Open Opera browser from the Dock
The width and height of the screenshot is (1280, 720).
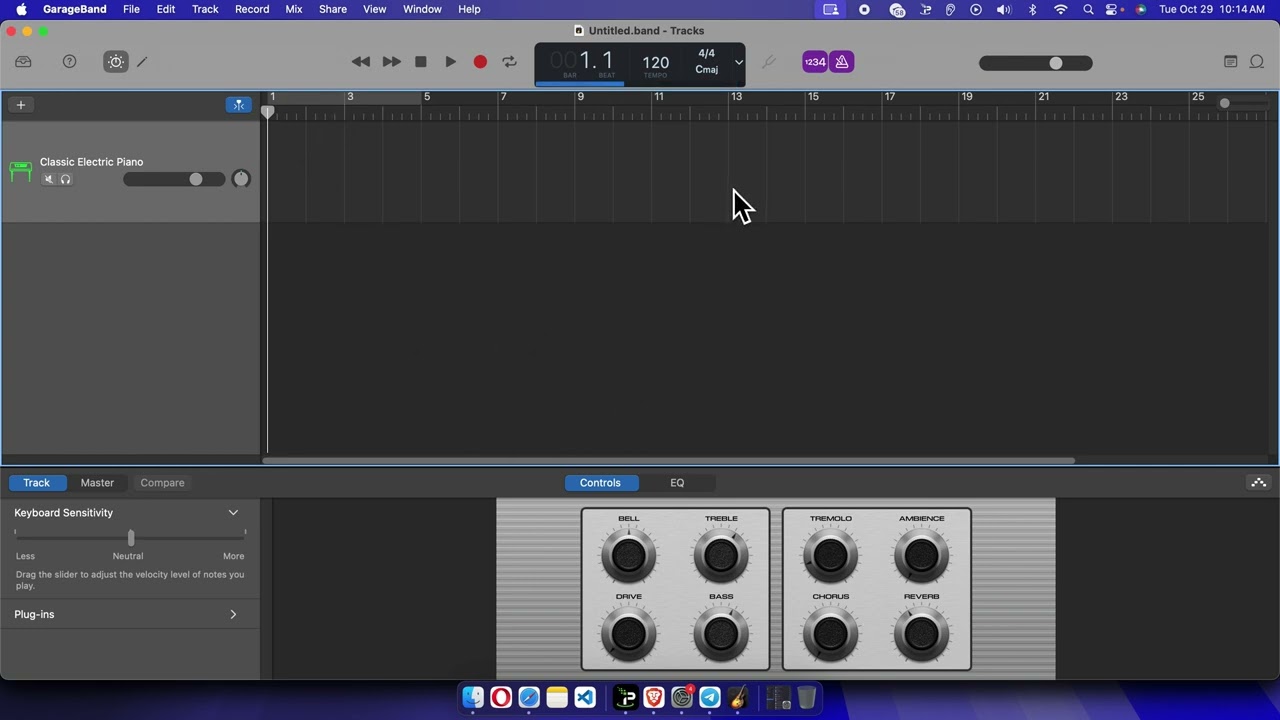pos(501,697)
